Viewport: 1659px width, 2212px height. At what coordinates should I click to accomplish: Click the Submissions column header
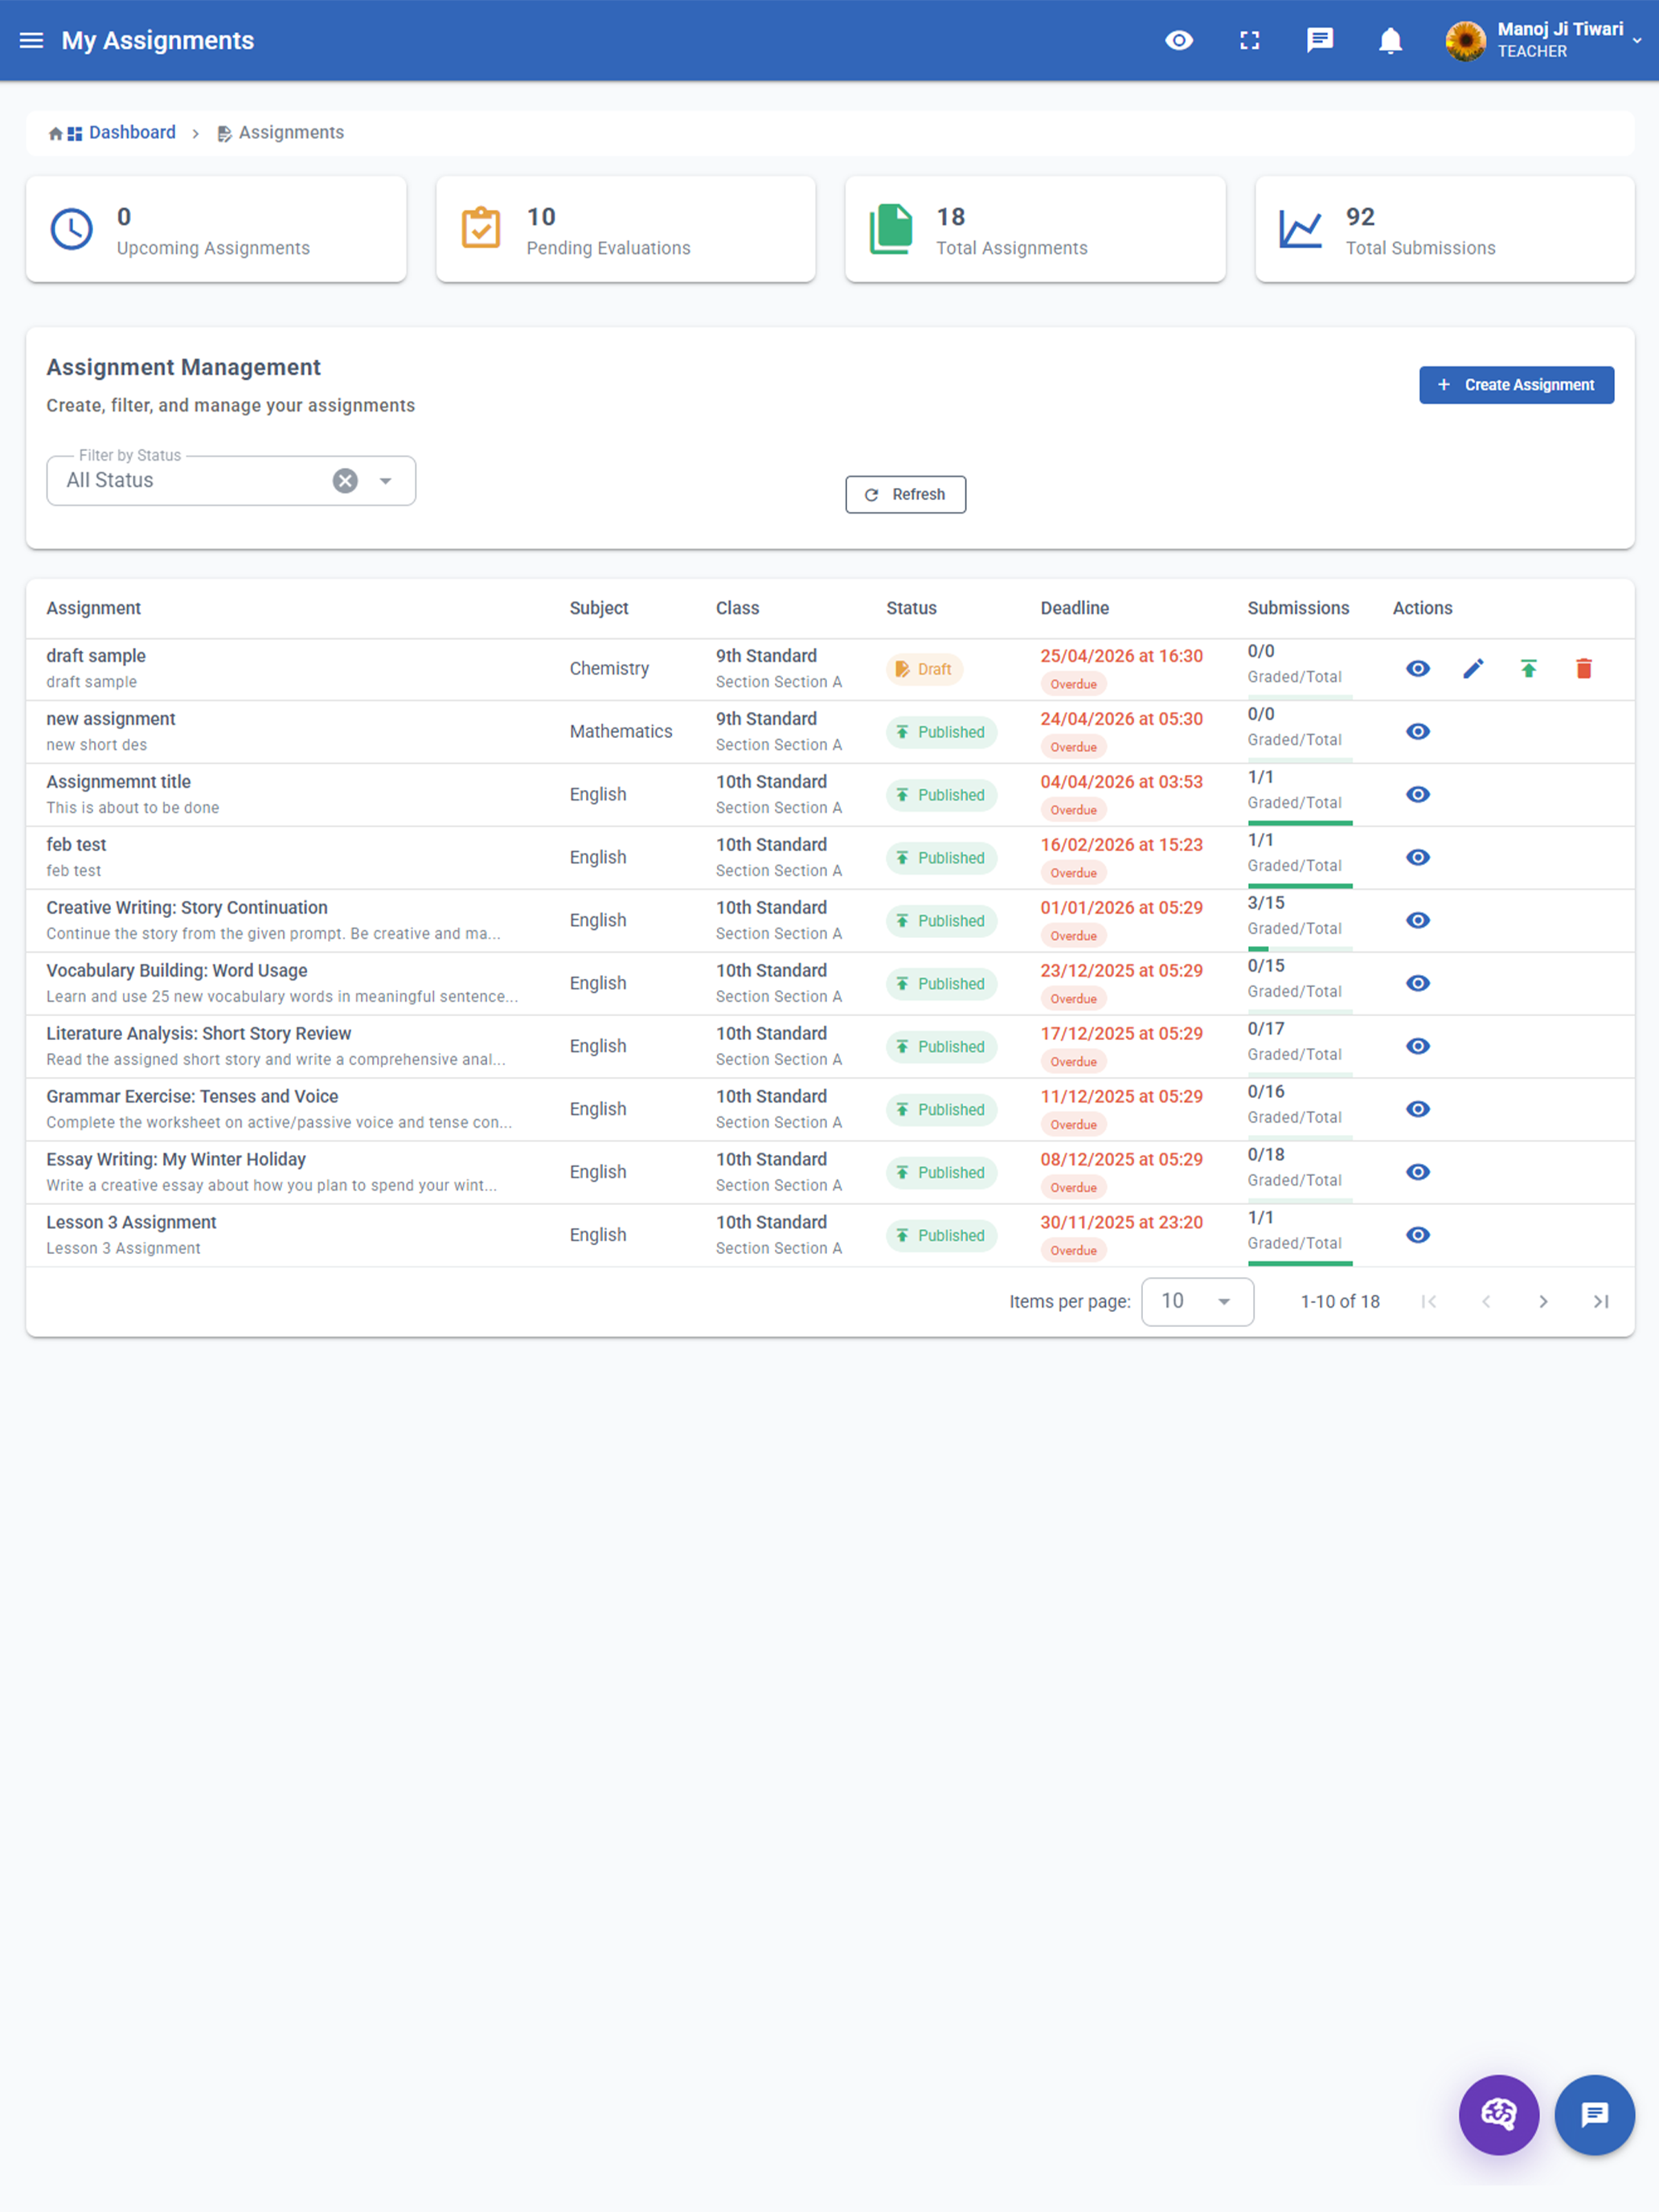click(1298, 609)
